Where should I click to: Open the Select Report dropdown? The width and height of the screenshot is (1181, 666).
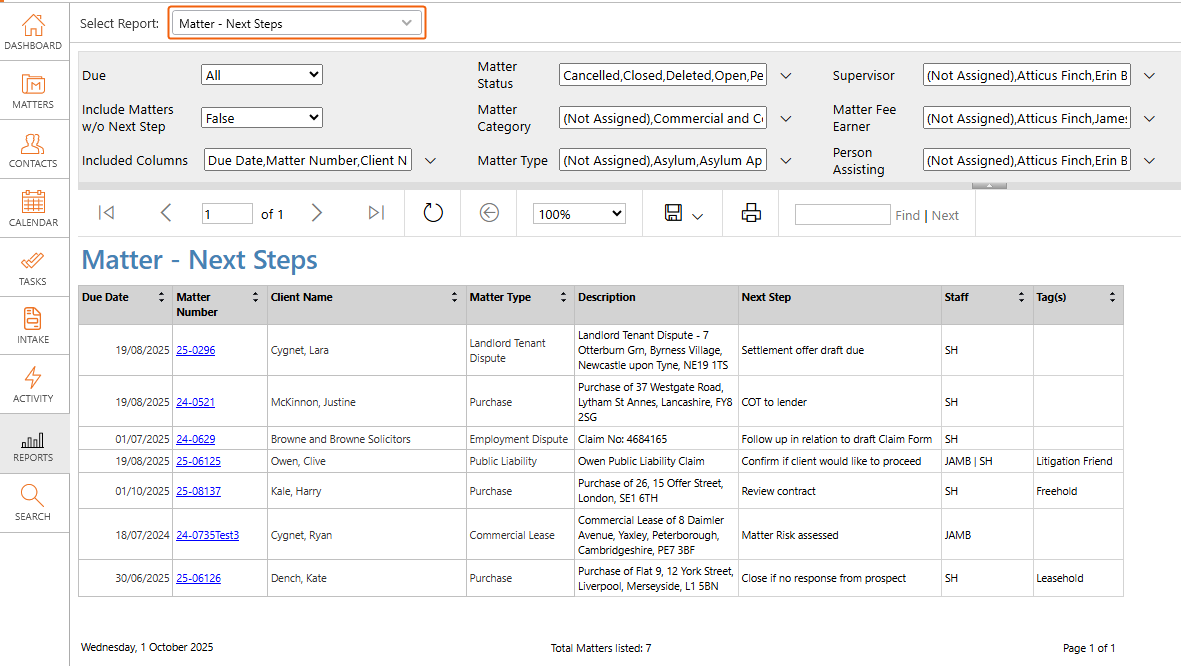(x=297, y=23)
